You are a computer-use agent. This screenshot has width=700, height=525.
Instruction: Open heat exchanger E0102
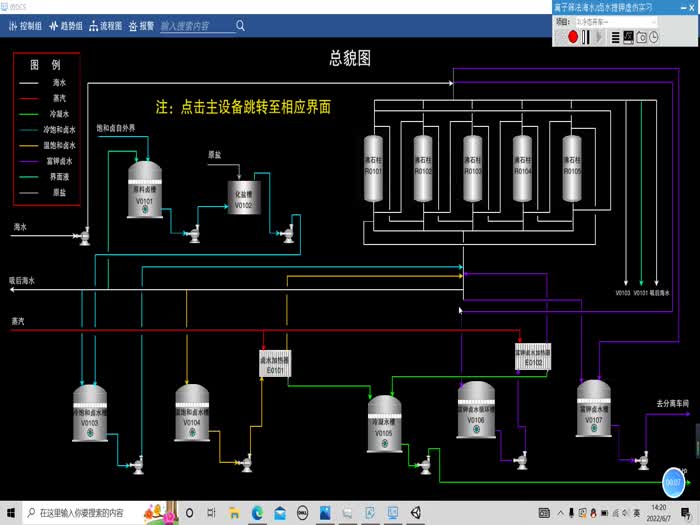click(x=532, y=357)
